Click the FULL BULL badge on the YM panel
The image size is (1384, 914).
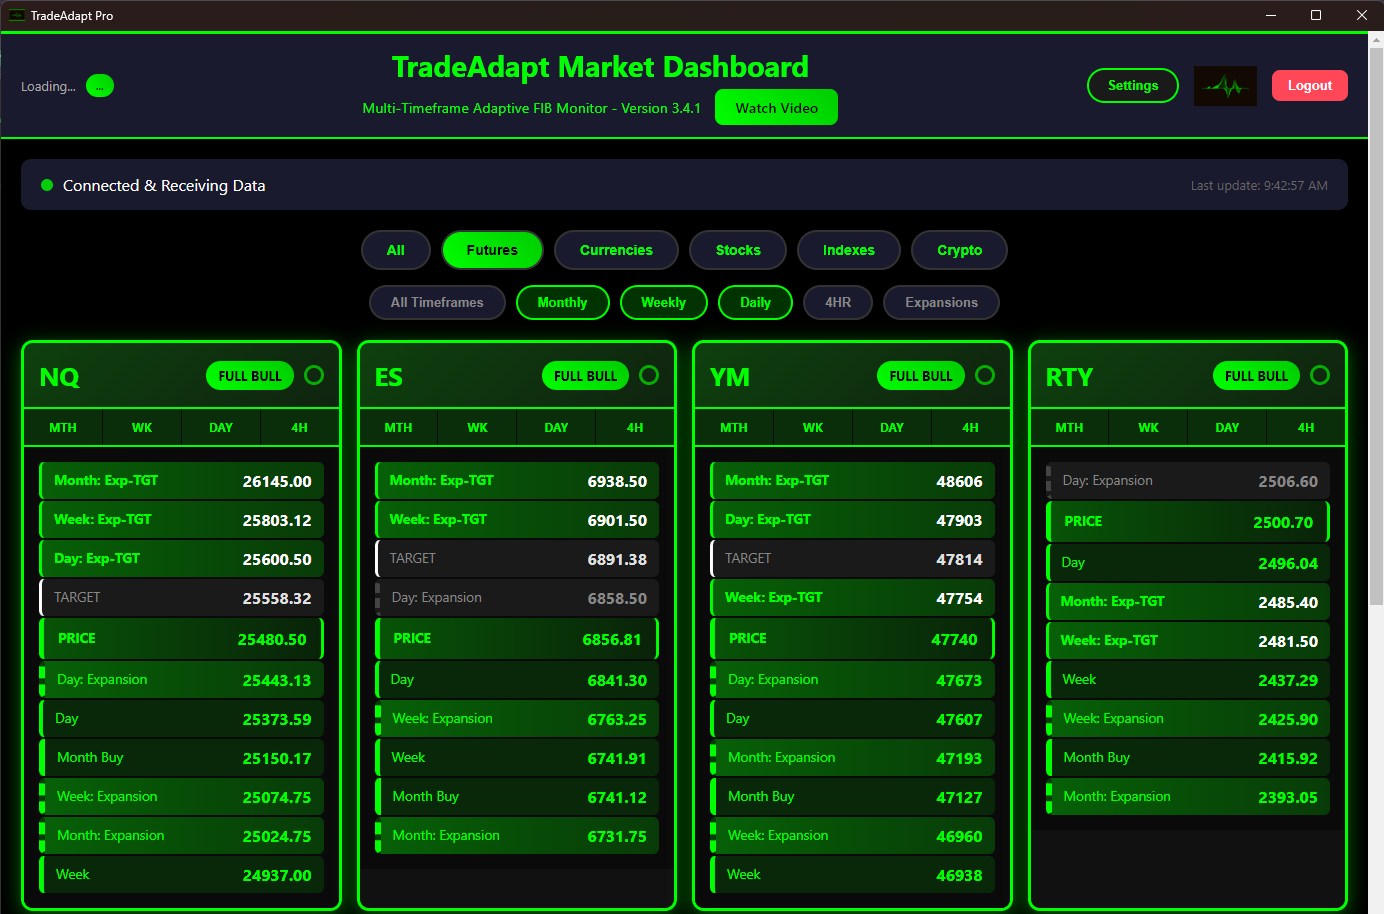tap(920, 376)
